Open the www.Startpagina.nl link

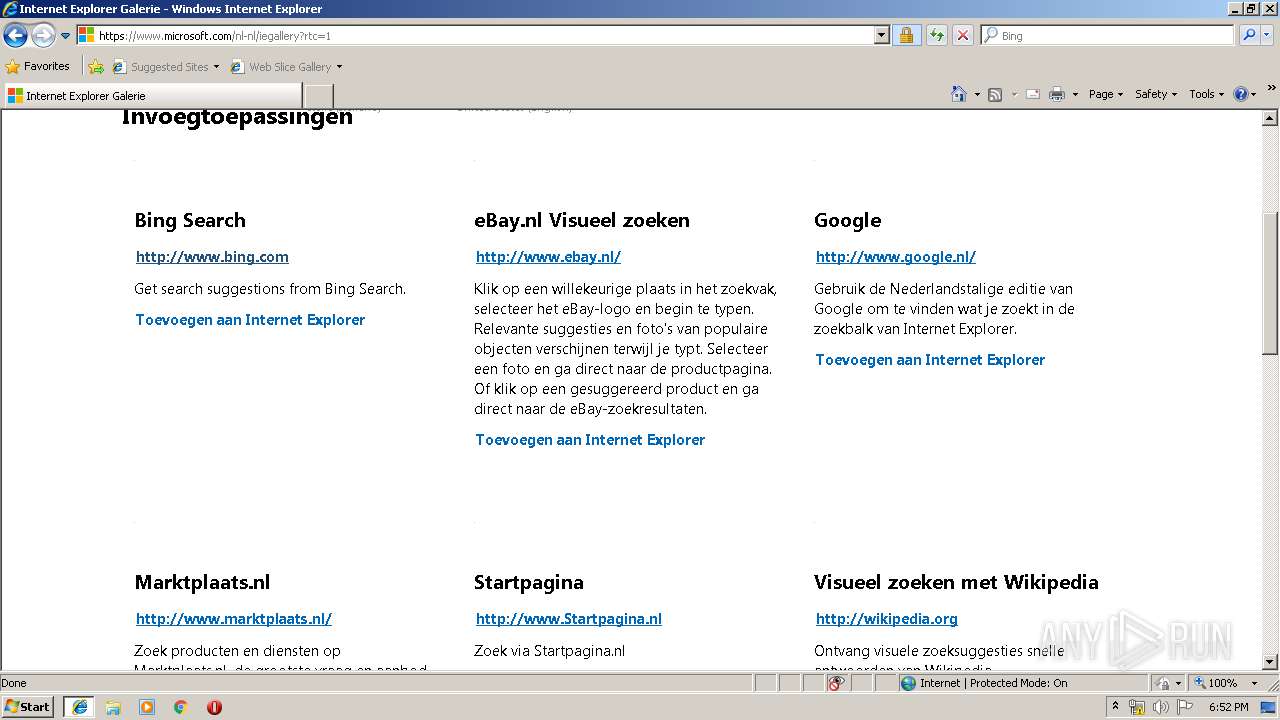pyautogui.click(x=569, y=619)
